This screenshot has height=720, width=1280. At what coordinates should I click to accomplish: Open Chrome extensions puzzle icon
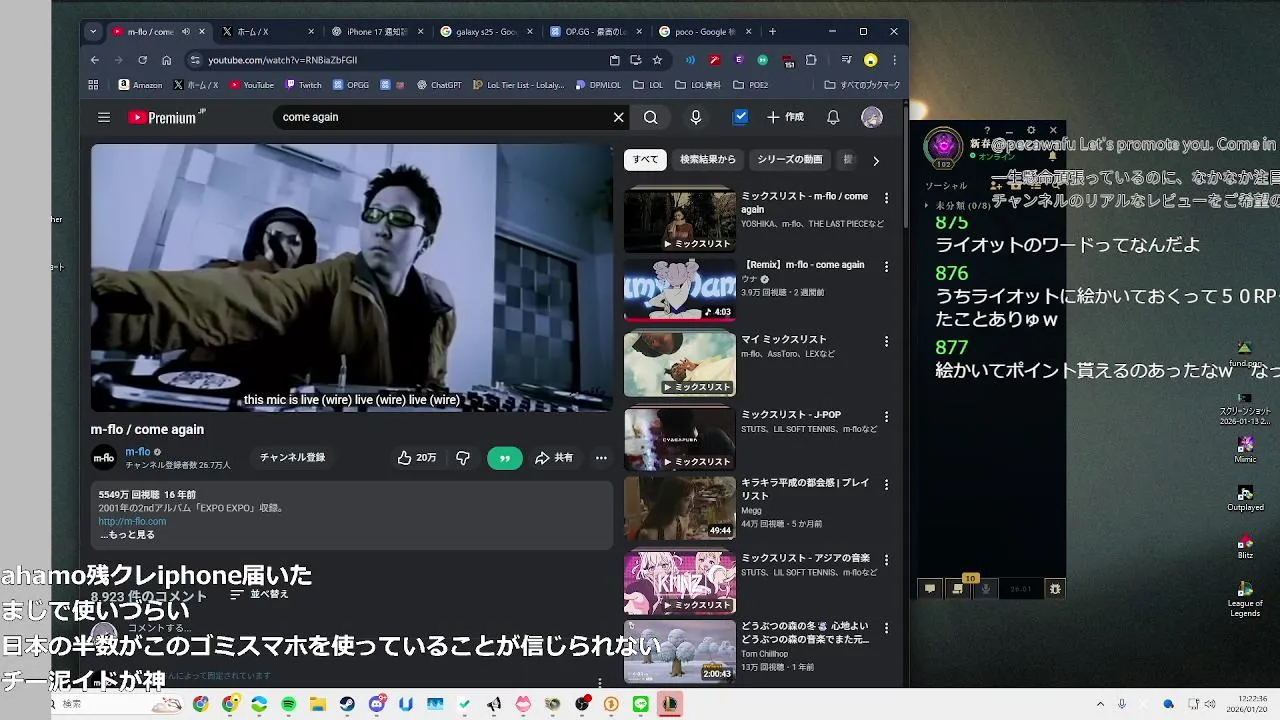coord(811,60)
